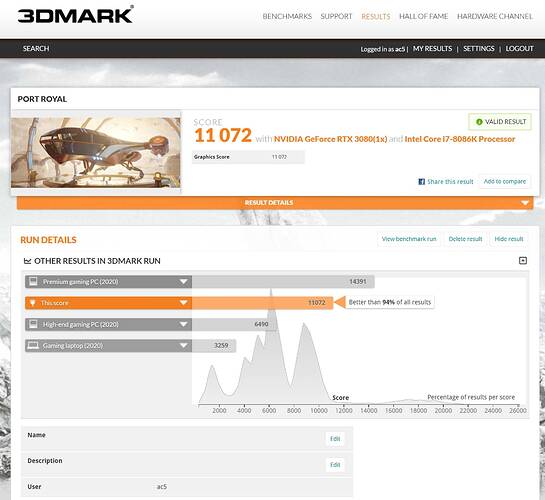Expand the High-end gaming PC (2020) dropdown
Screen dimensions: 545x500
[x=184, y=325]
